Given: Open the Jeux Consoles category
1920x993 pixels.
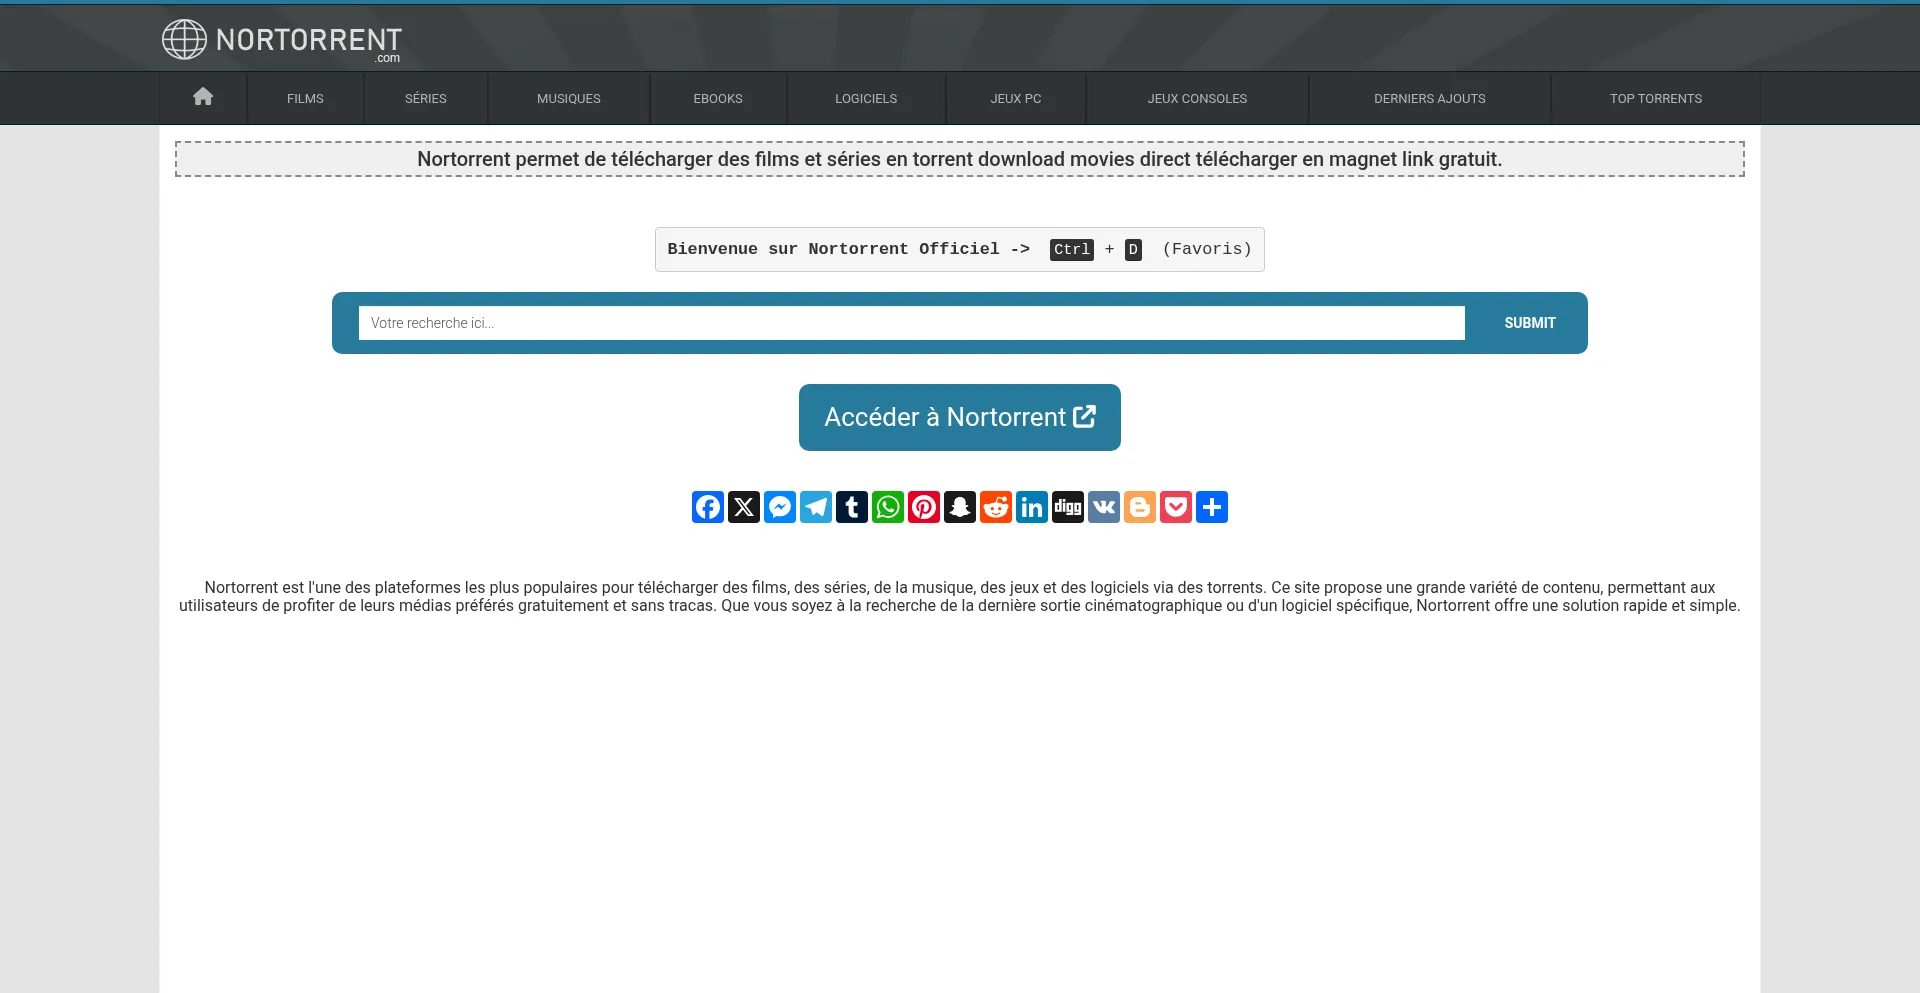Looking at the screenshot, I should click(x=1197, y=98).
